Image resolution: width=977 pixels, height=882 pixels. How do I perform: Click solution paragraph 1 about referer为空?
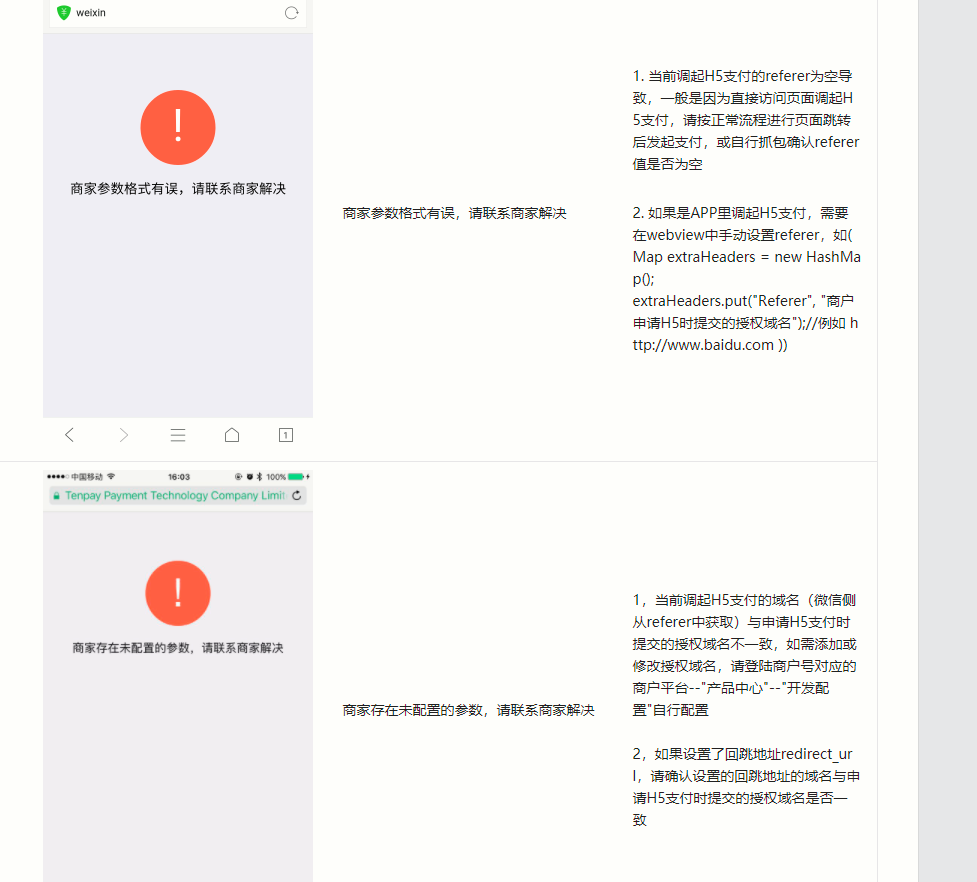click(746, 120)
